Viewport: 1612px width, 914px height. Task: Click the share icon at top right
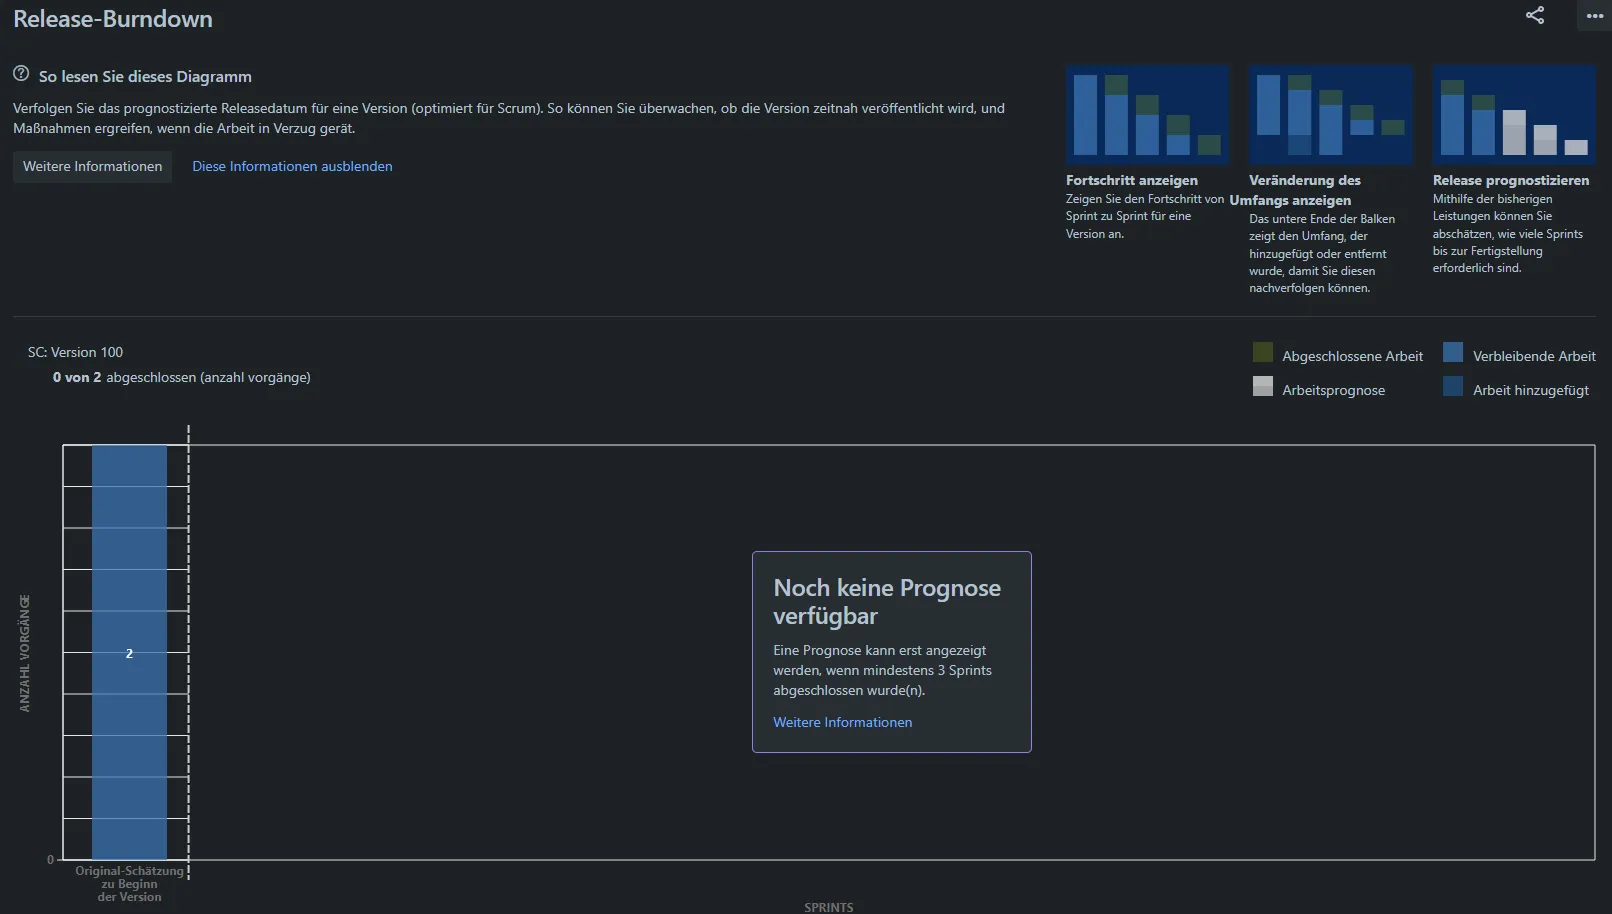(x=1535, y=15)
